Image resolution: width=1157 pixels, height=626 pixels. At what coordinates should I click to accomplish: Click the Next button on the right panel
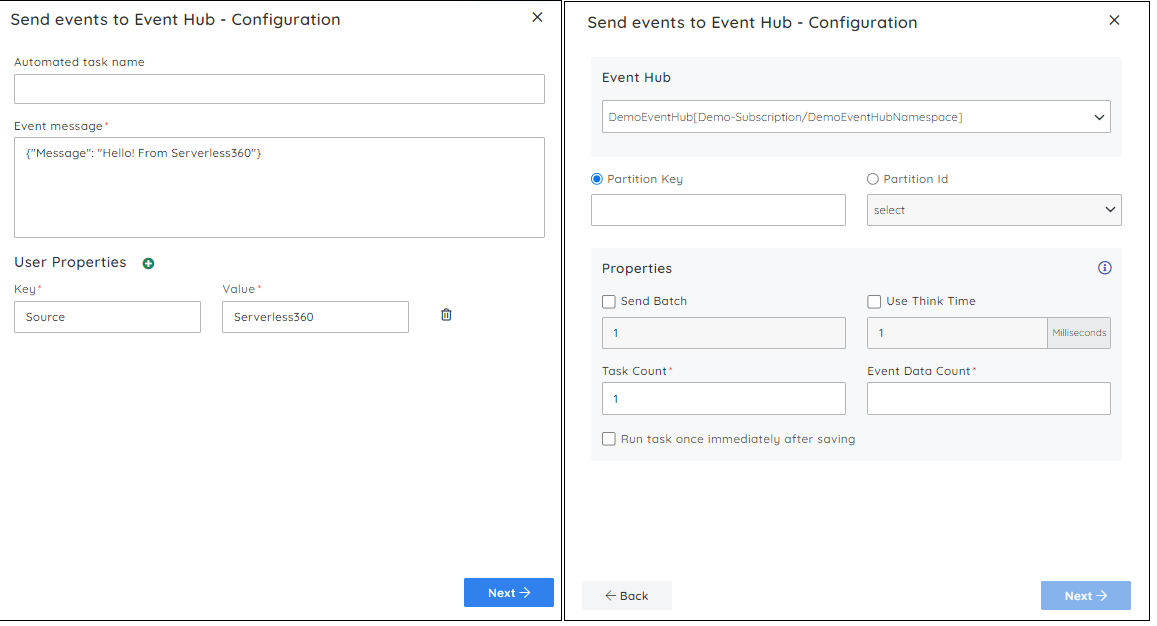(1086, 595)
